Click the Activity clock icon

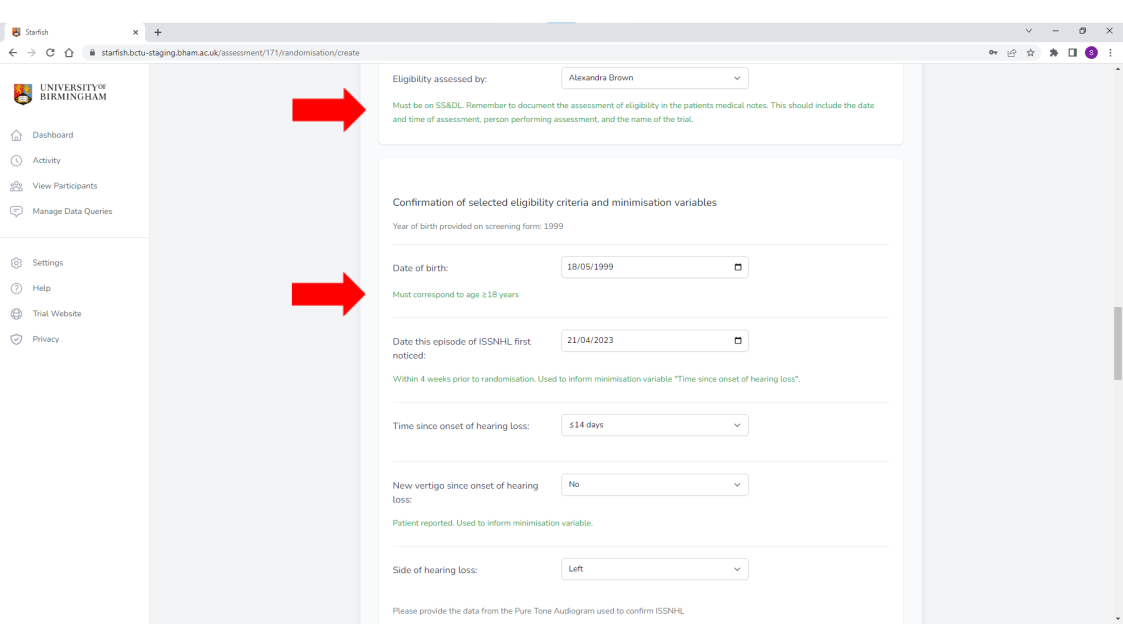pyautogui.click(x=16, y=160)
